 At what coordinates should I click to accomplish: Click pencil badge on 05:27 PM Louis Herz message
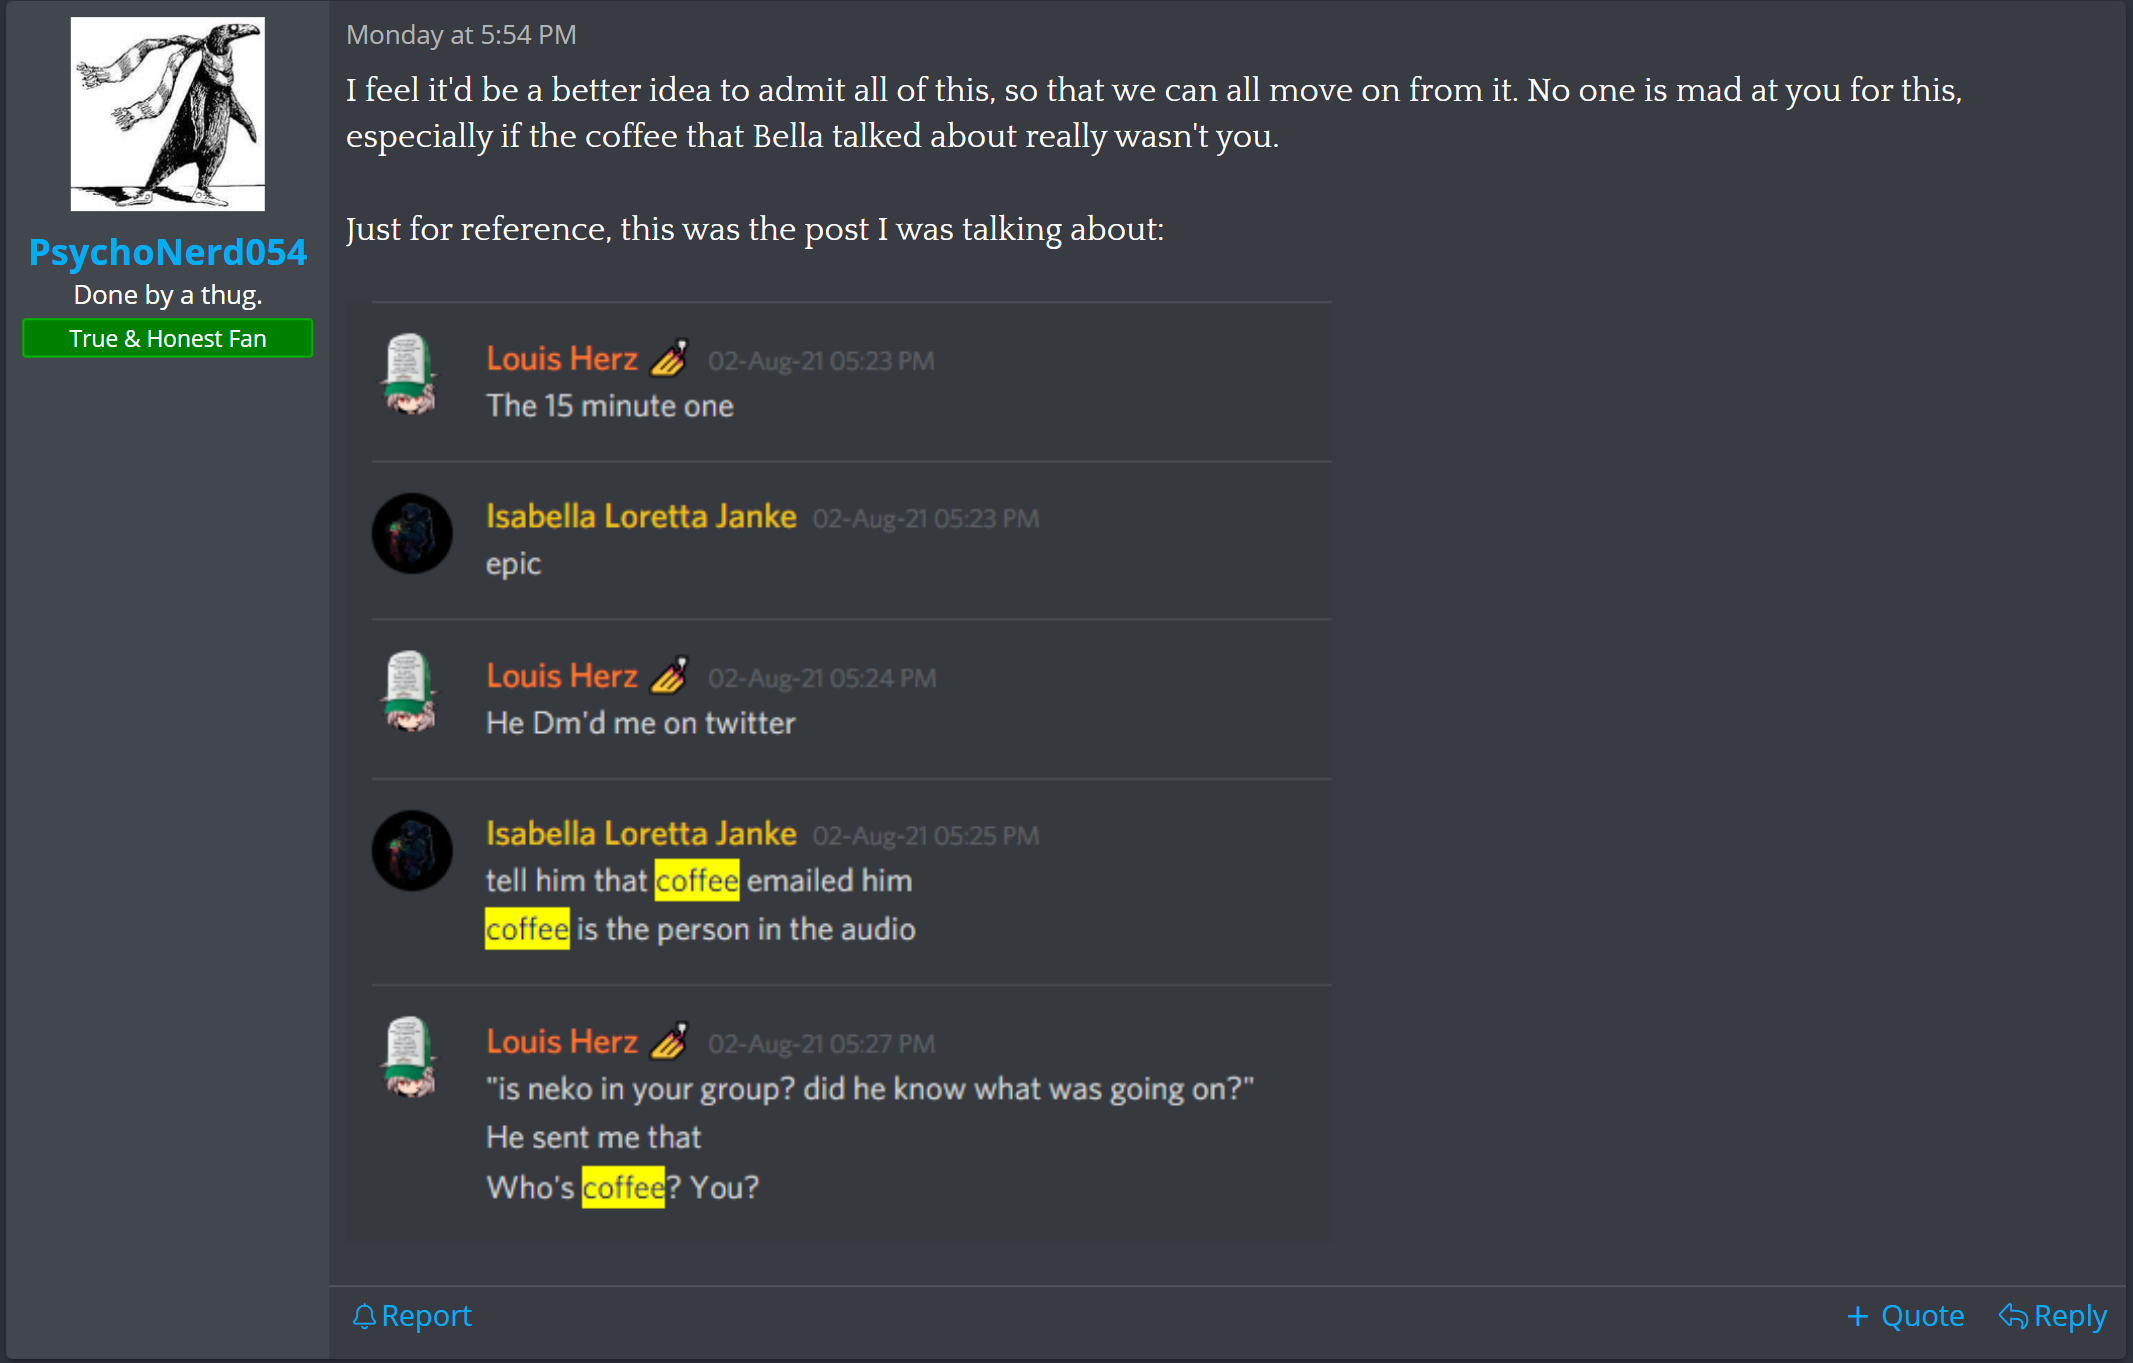pos(669,1041)
